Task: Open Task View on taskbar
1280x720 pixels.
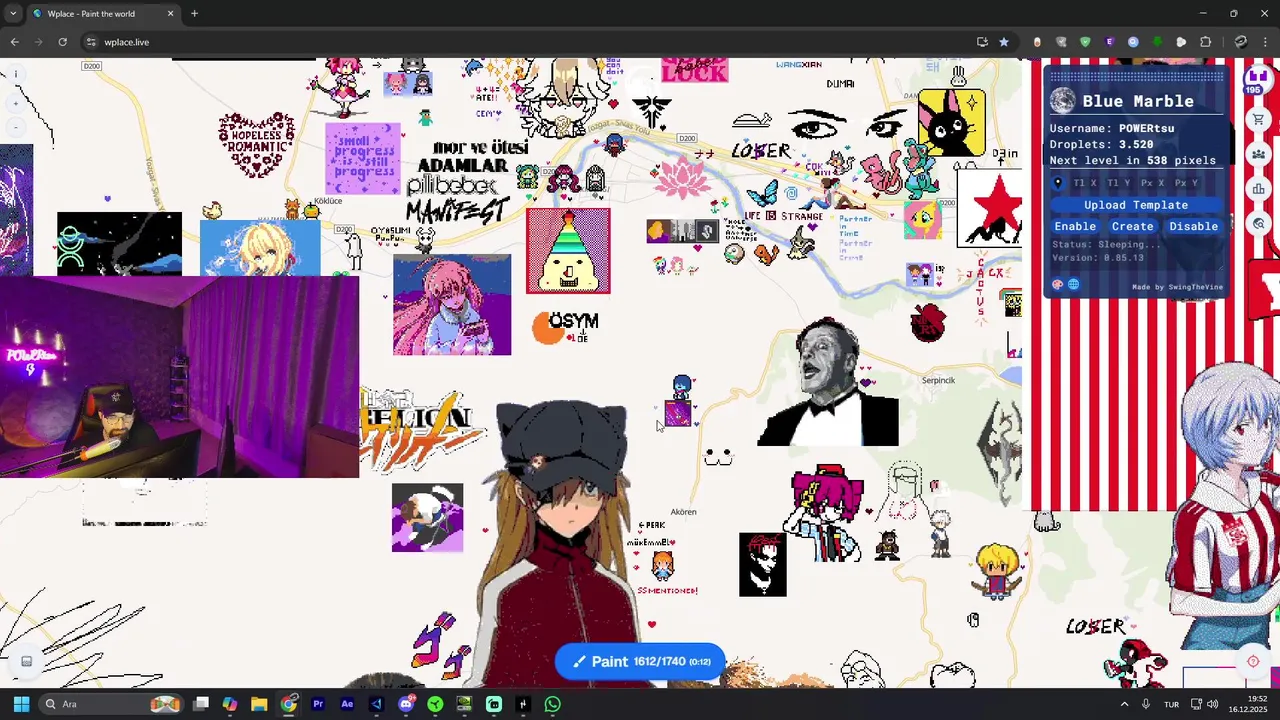Action: coord(201,704)
